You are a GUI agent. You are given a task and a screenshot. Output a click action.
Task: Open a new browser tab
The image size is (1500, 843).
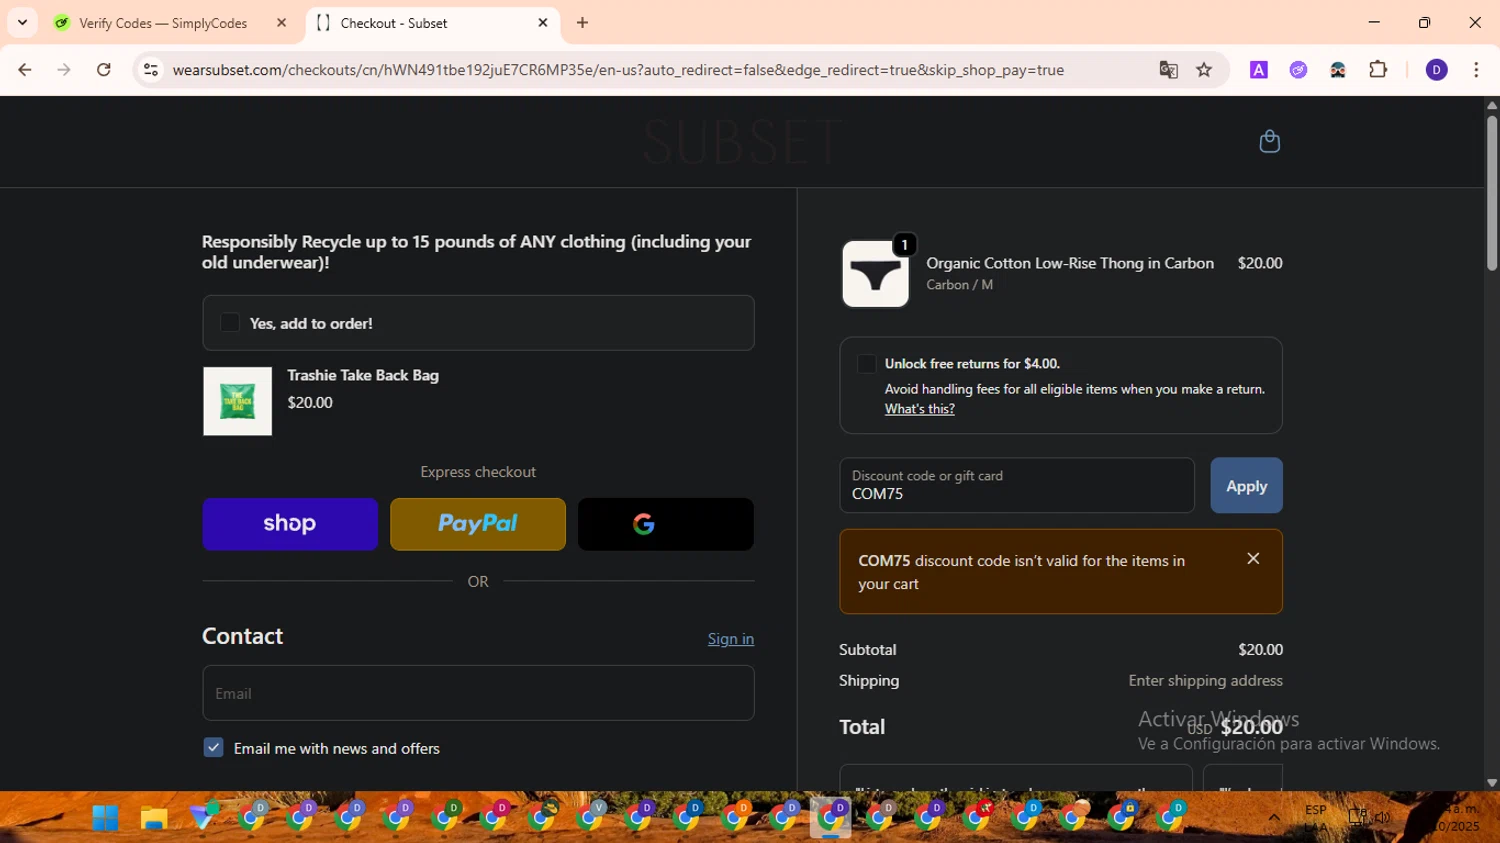(x=583, y=23)
